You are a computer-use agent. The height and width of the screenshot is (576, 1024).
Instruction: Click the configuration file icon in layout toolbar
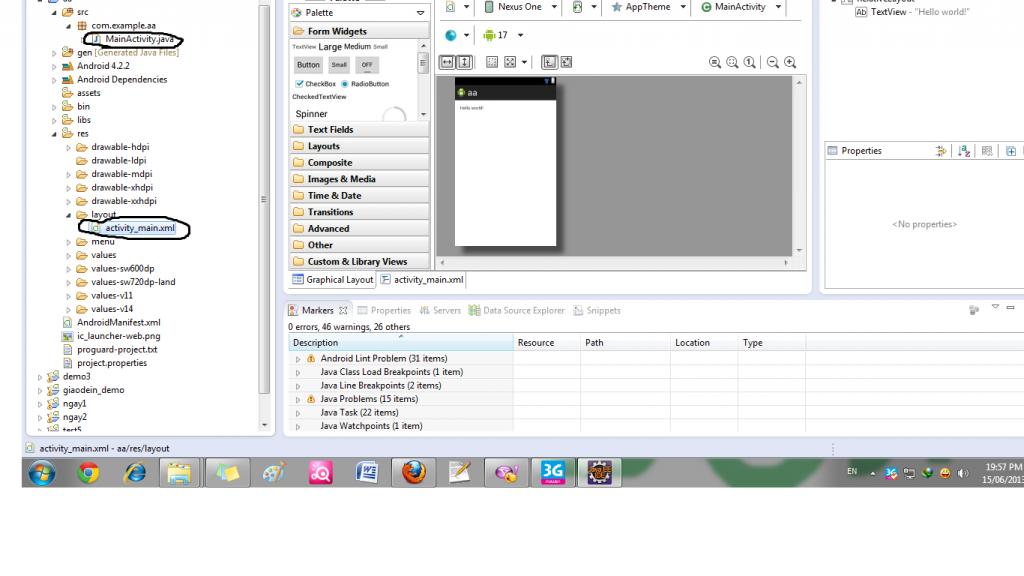pos(451,7)
